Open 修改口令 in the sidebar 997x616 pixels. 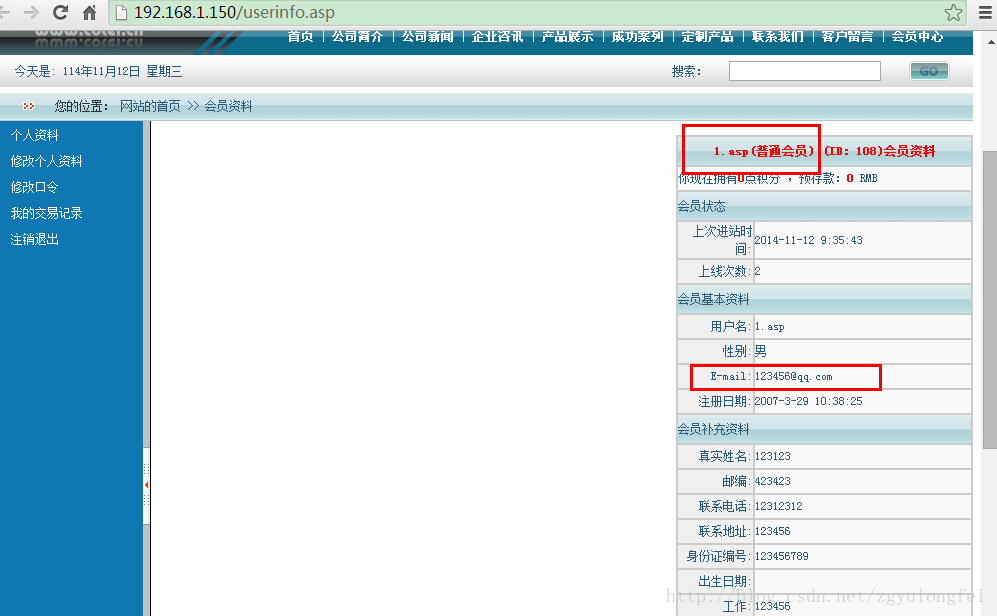[34, 187]
